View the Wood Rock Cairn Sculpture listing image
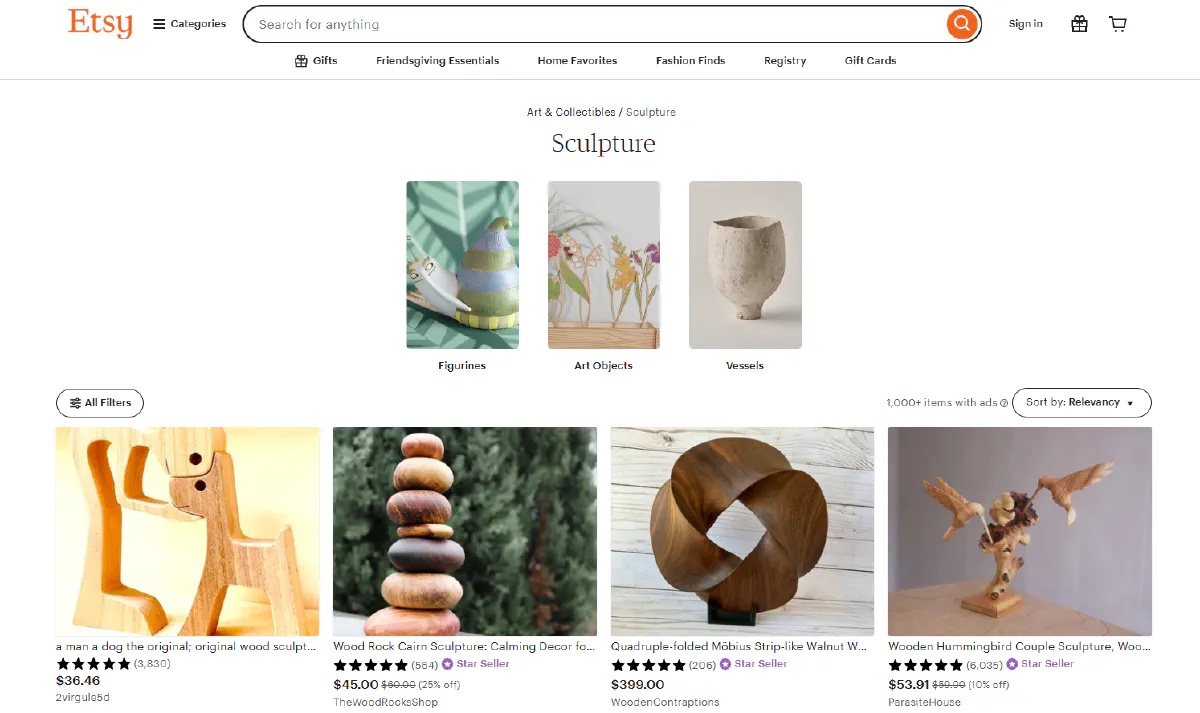The image size is (1200, 713). [464, 531]
